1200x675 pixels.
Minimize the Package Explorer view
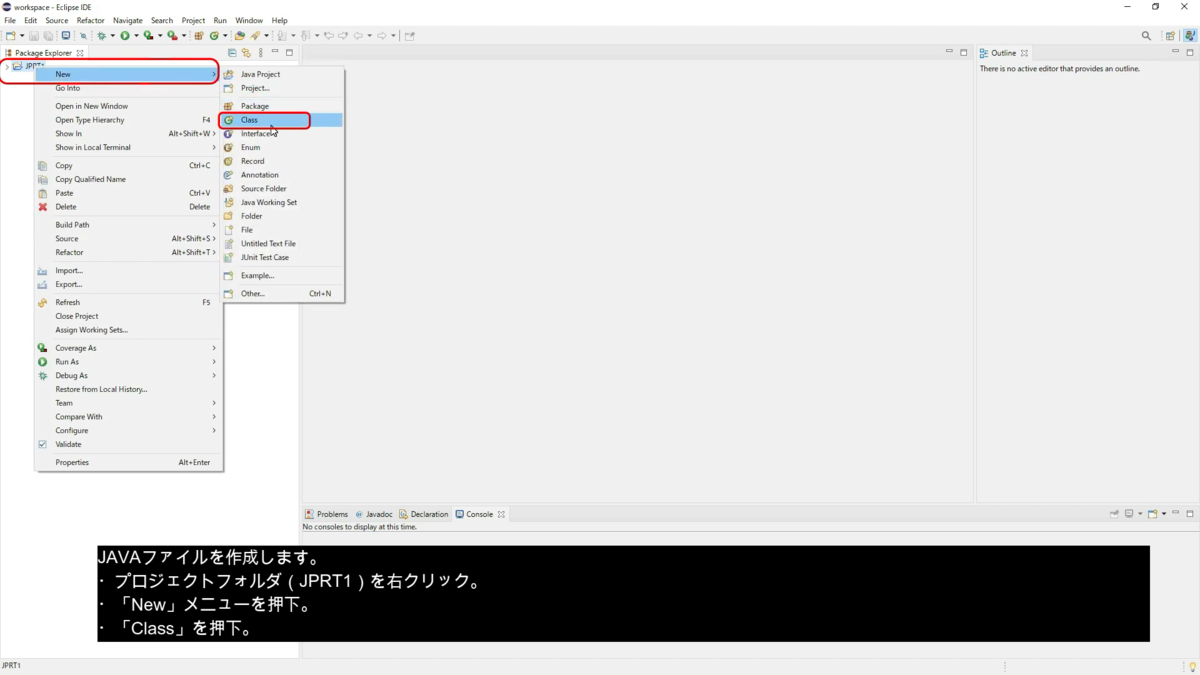(x=275, y=51)
